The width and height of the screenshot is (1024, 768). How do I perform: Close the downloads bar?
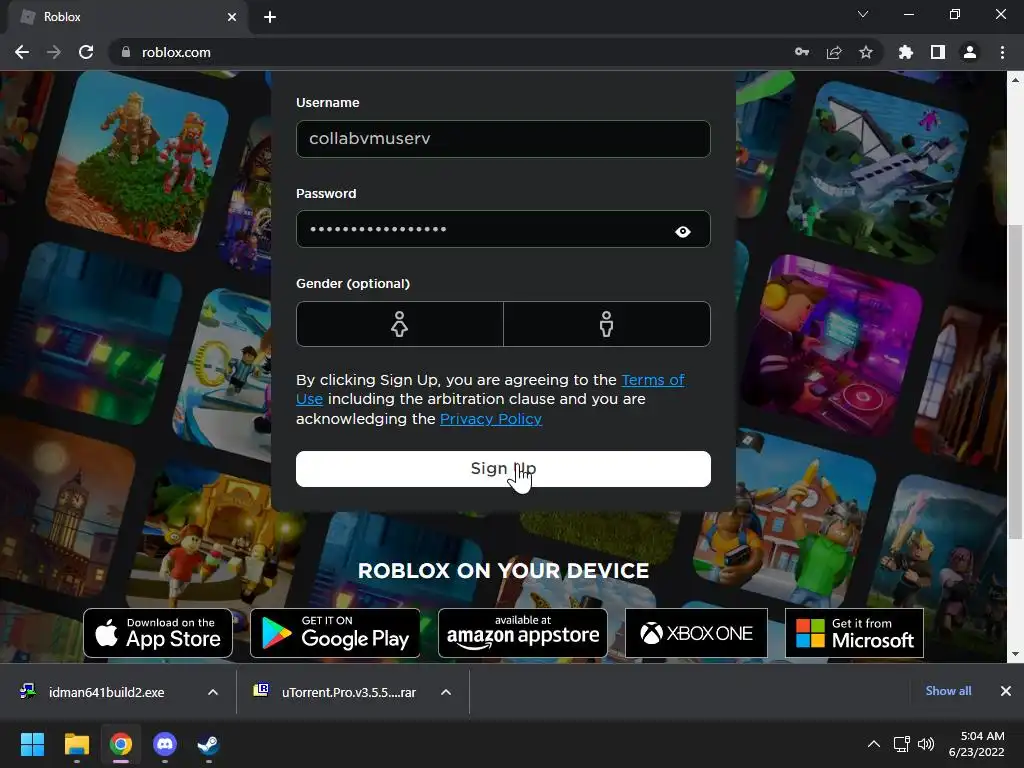1006,691
